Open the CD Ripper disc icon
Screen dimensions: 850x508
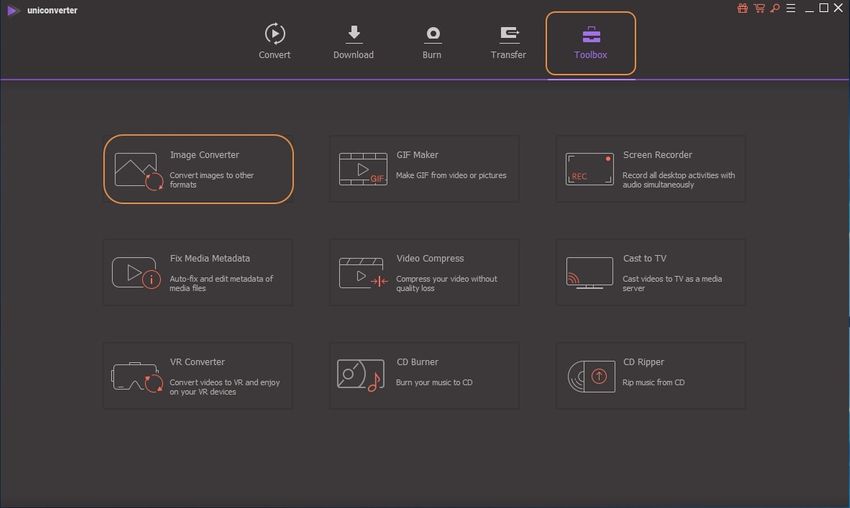589,376
